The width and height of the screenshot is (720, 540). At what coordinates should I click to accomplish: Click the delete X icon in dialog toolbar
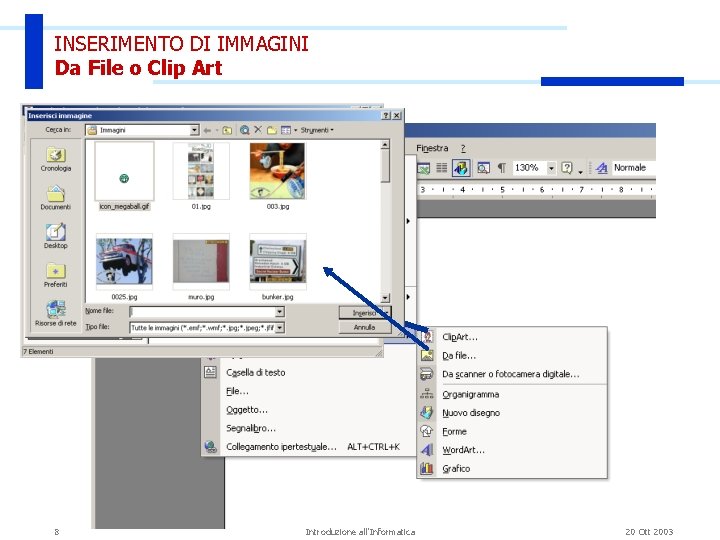(x=258, y=130)
